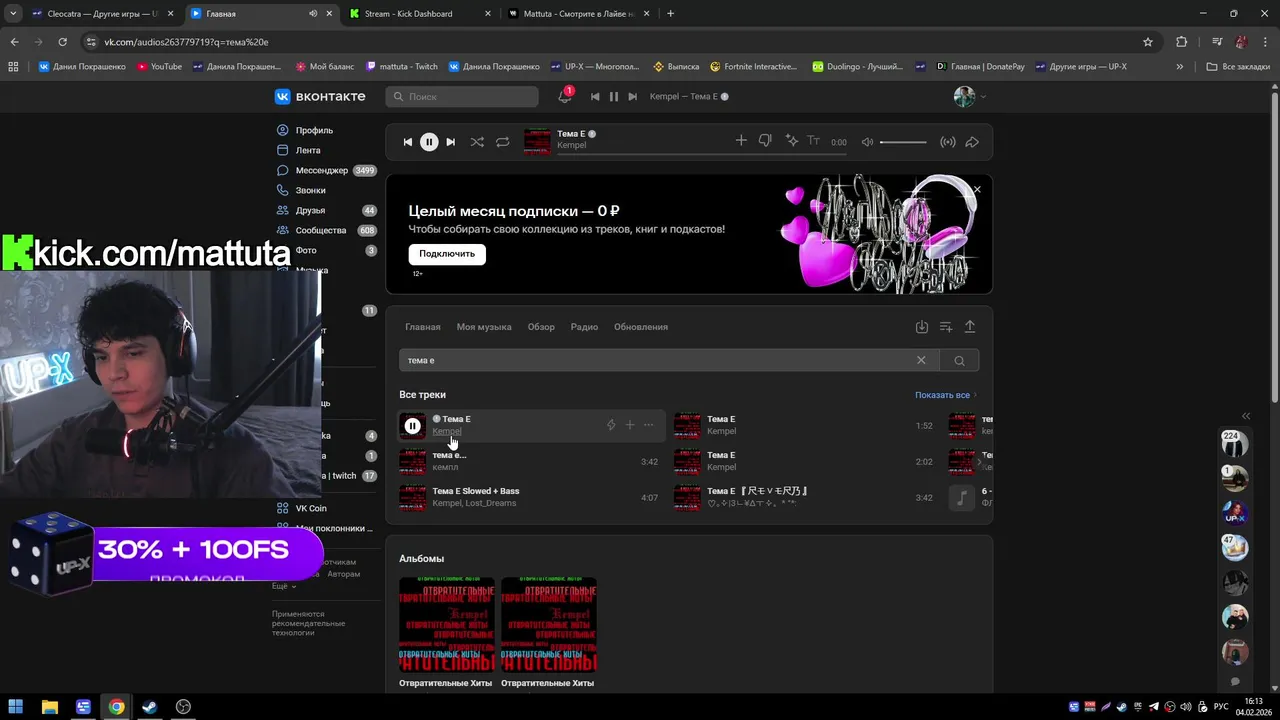Open Лента news feed in sidebar
This screenshot has height=720, width=1280.
coord(308,150)
